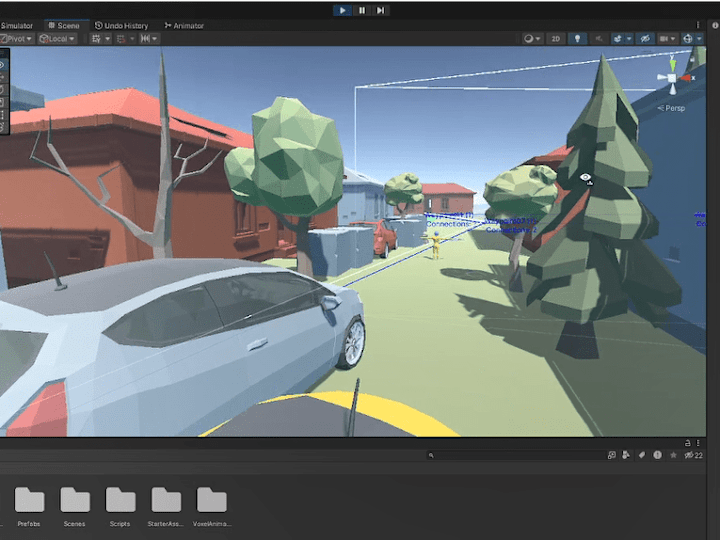The image size is (720, 540).
Task: Start Play mode with the Play button
Action: [x=343, y=10]
